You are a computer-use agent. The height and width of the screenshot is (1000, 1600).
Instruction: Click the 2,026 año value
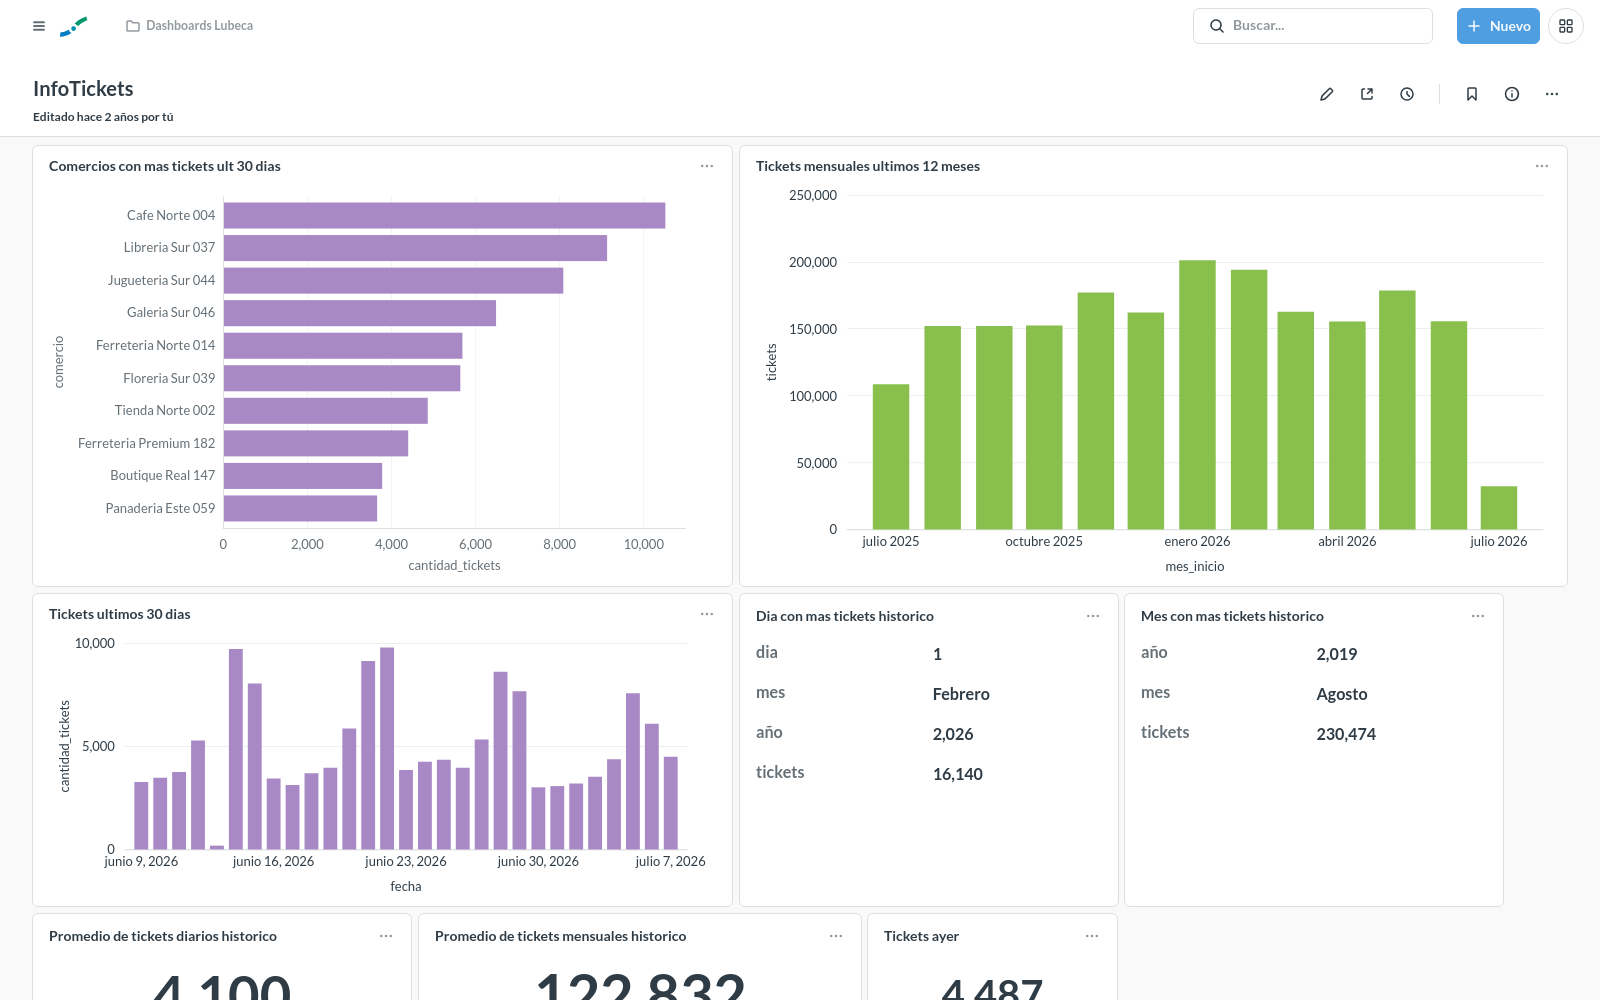(x=953, y=734)
